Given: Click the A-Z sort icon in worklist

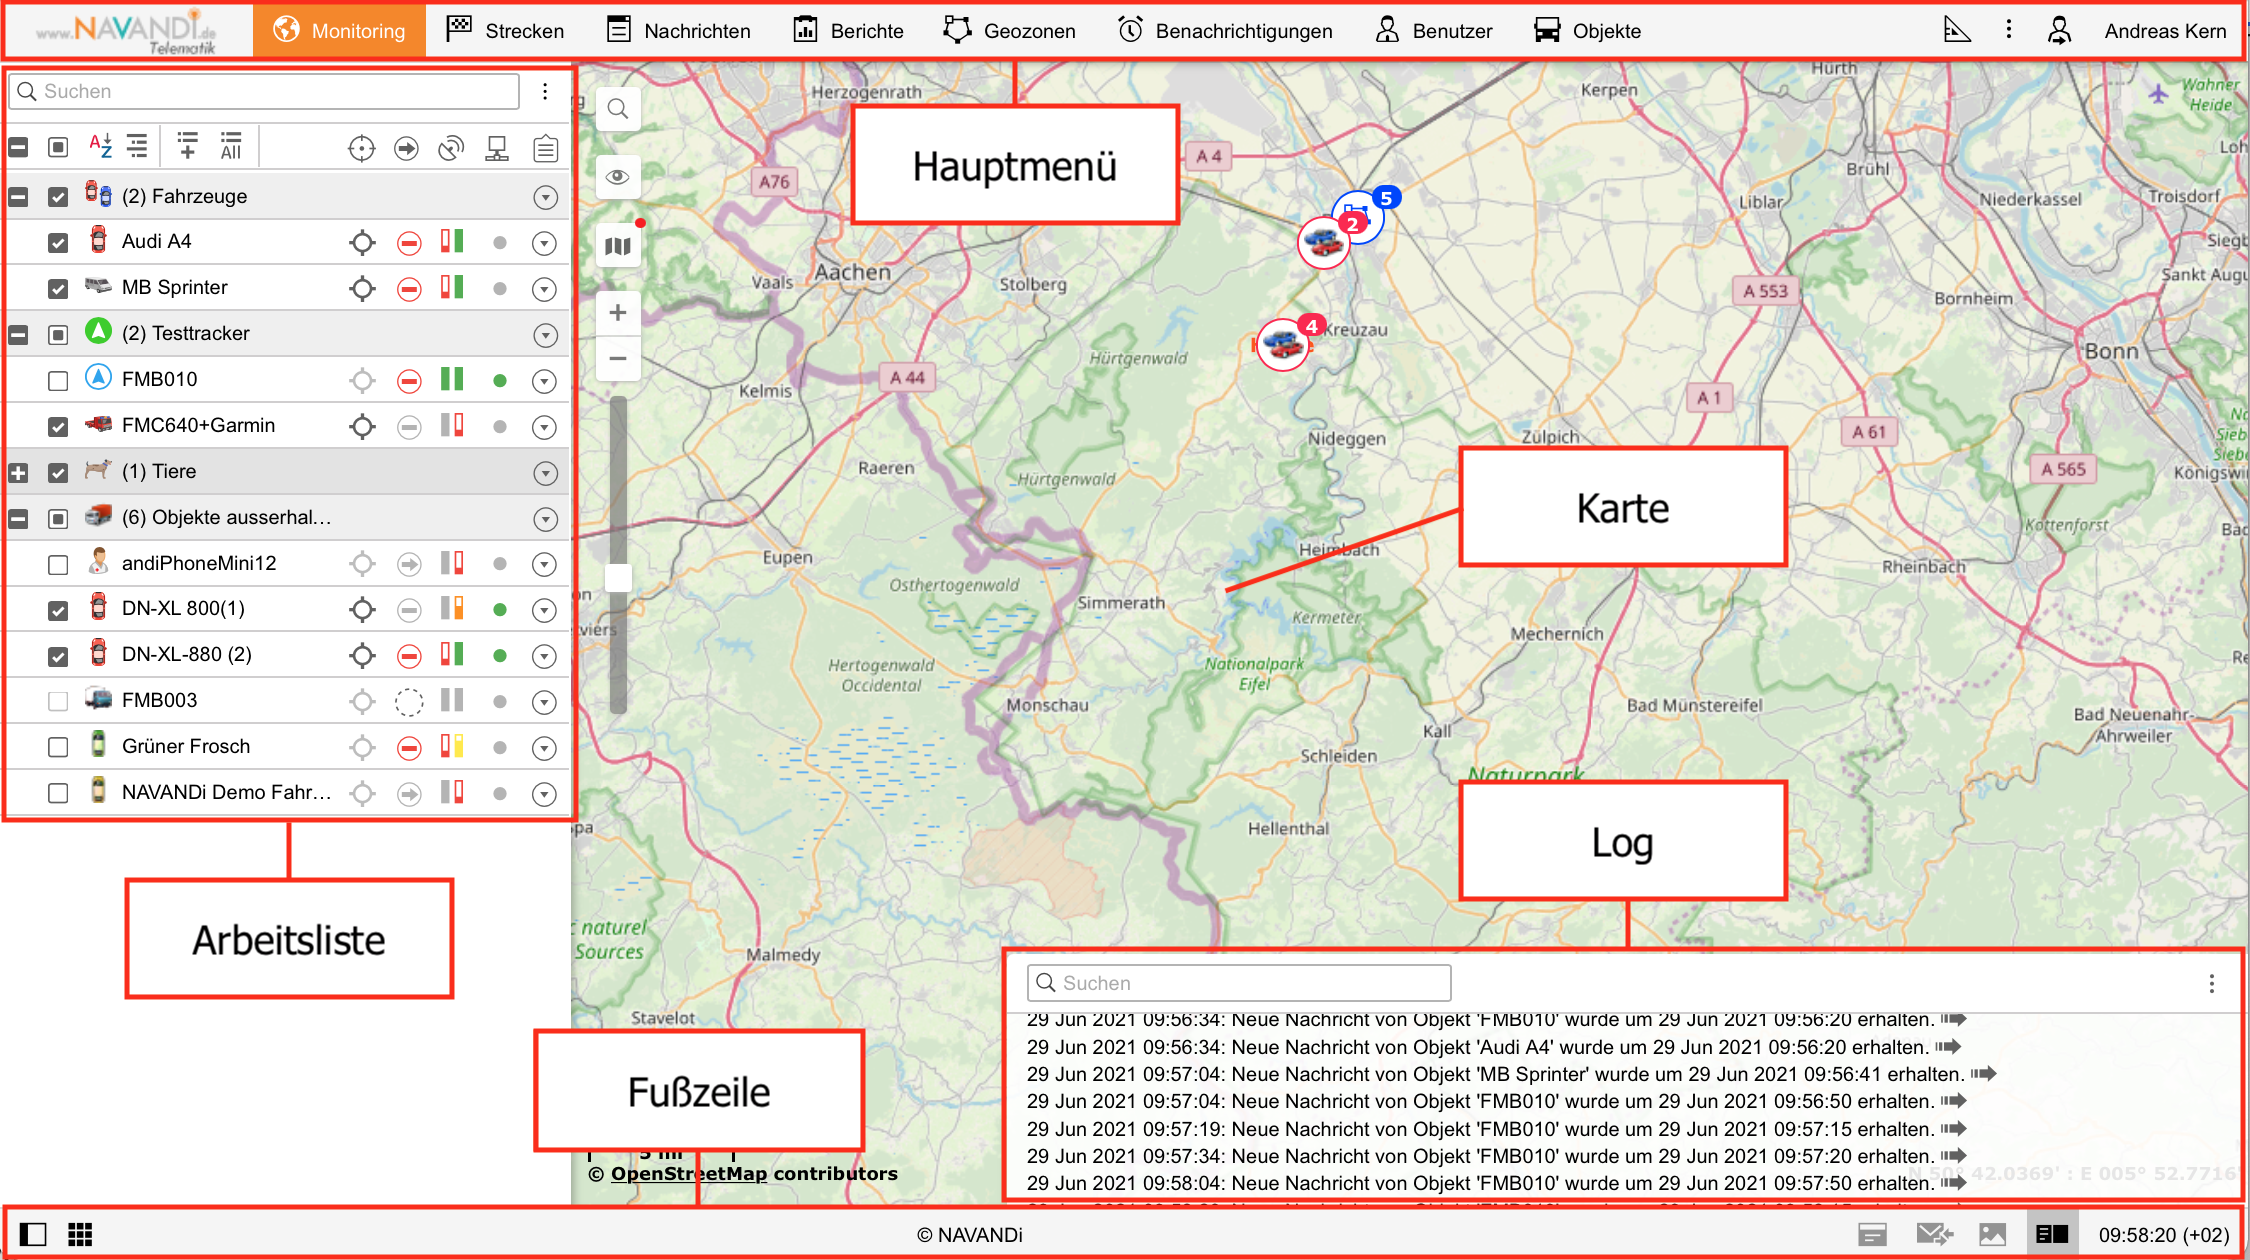Looking at the screenshot, I should coord(100,147).
